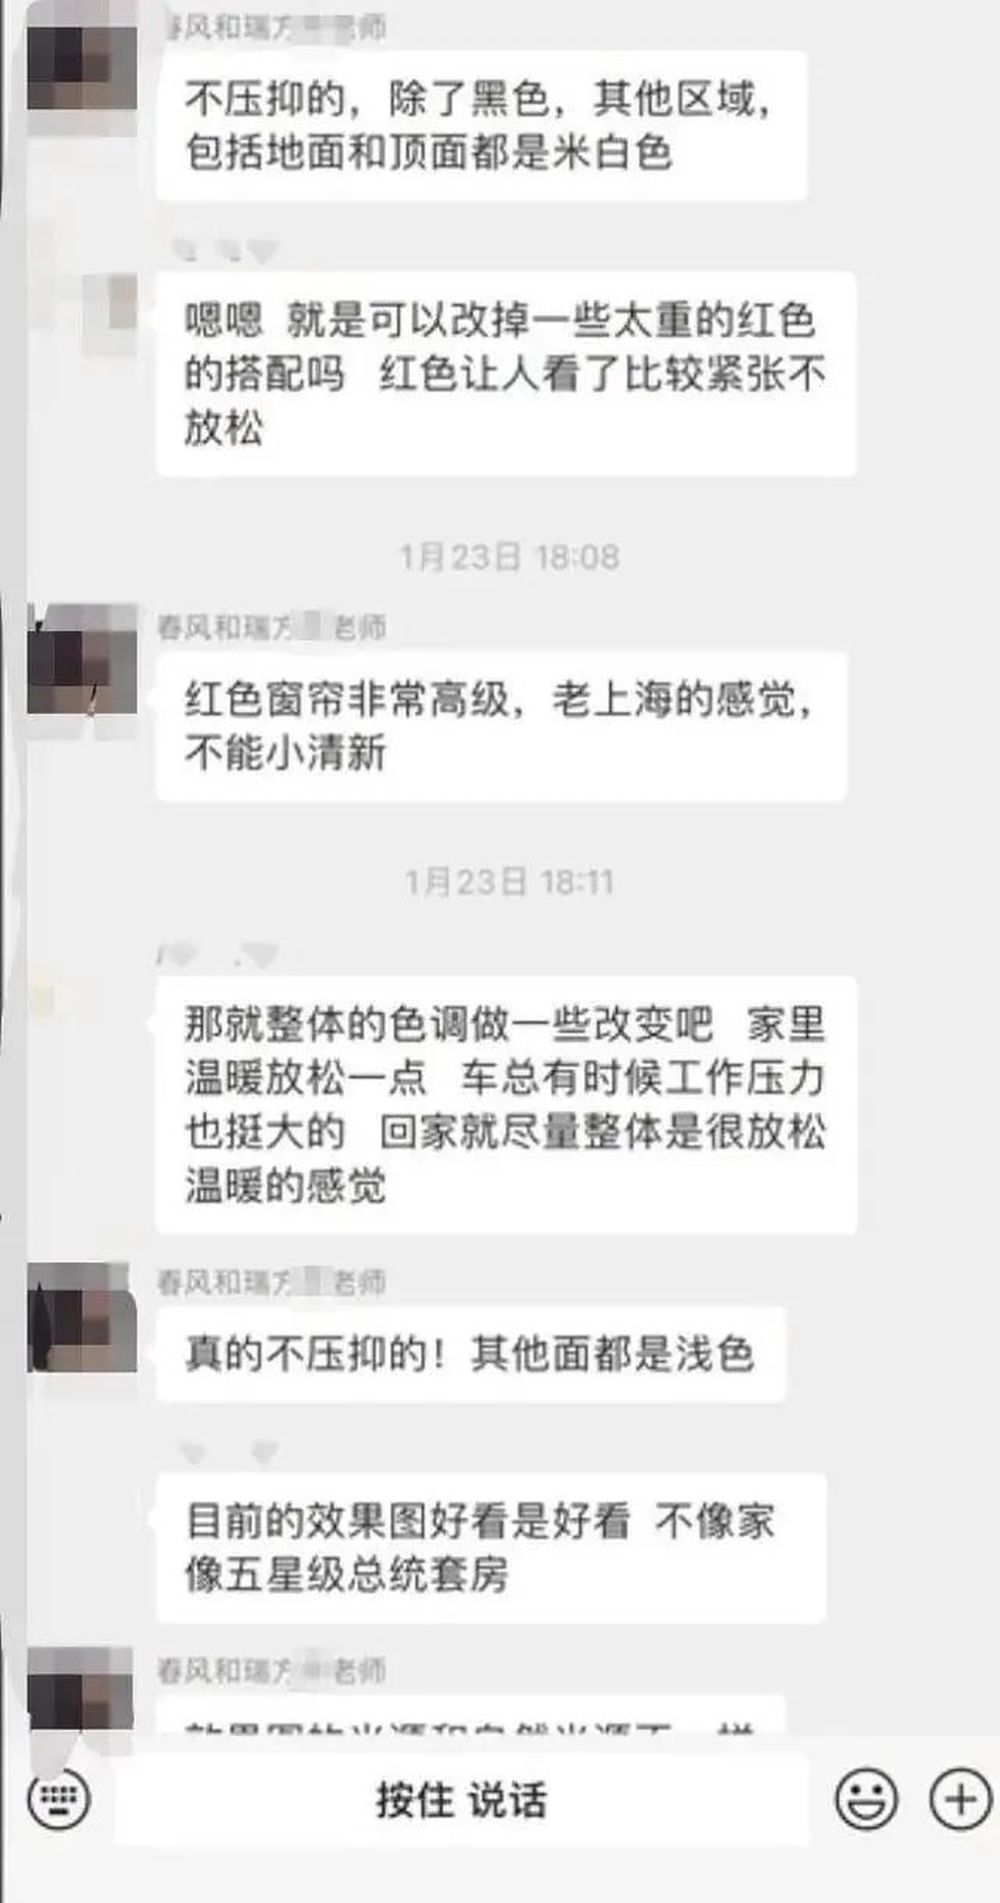The width and height of the screenshot is (1000, 1903).
Task: Open the emoji sticker panel
Action: (x=866, y=1799)
